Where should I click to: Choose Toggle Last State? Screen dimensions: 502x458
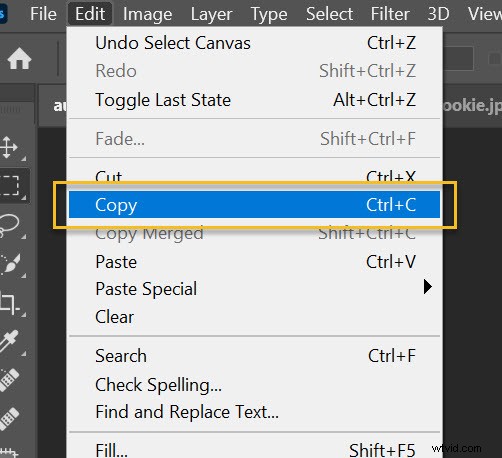(x=255, y=100)
